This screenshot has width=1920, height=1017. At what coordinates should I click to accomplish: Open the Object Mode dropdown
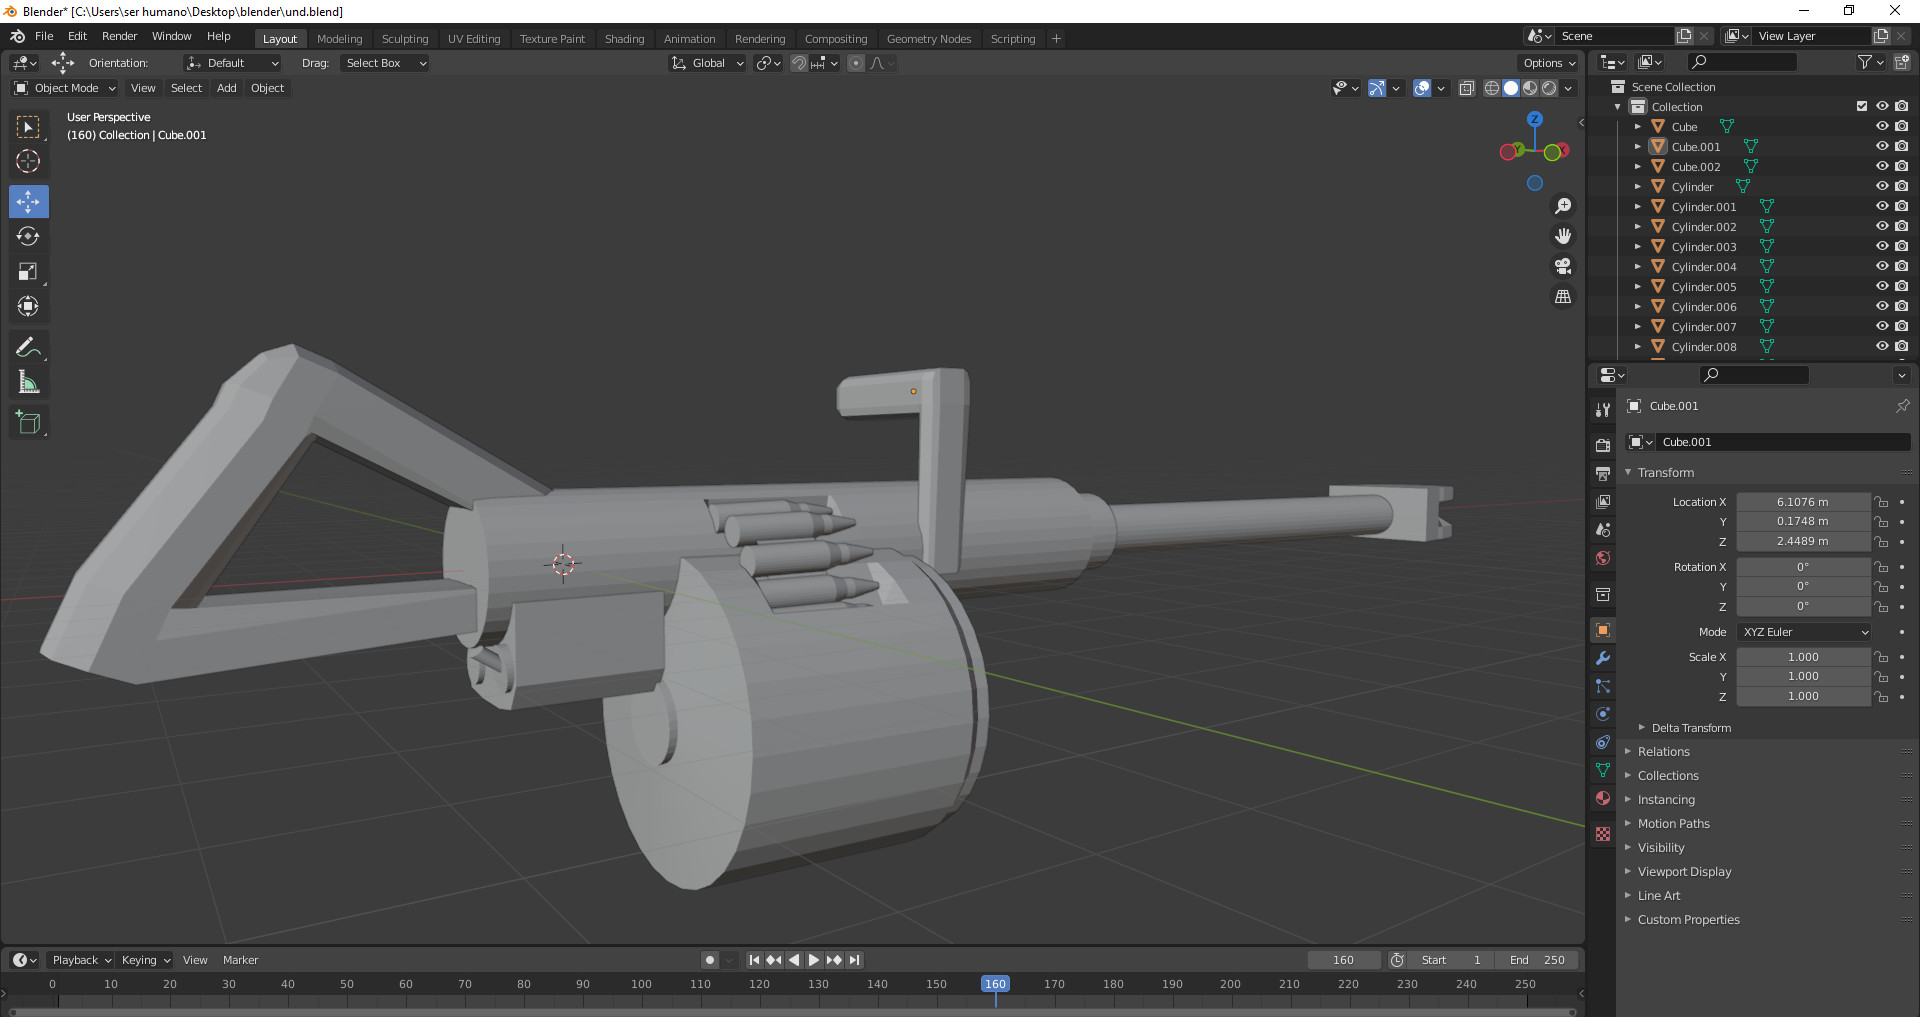(65, 88)
